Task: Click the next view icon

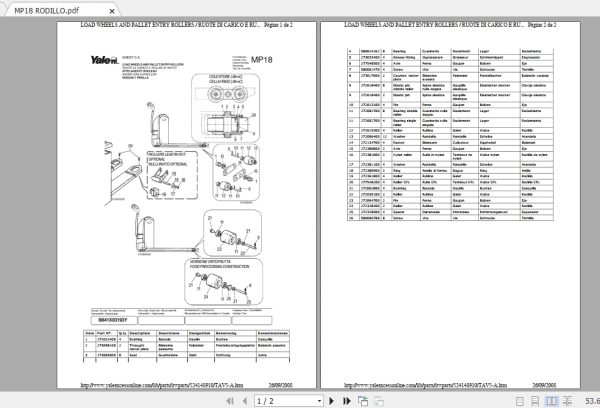Action: pyautogui.click(x=379, y=401)
